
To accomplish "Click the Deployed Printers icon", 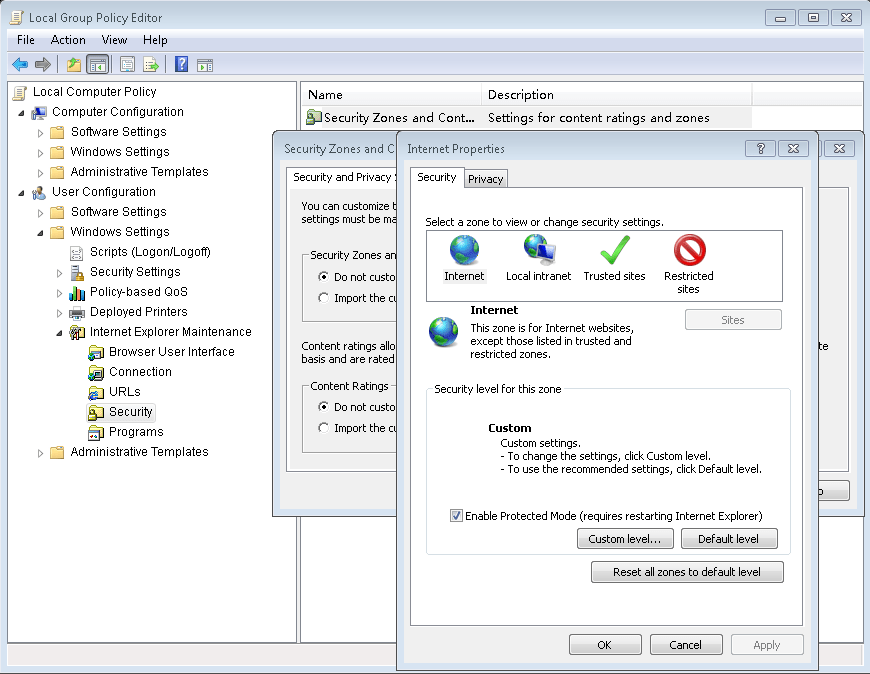I will [x=77, y=313].
